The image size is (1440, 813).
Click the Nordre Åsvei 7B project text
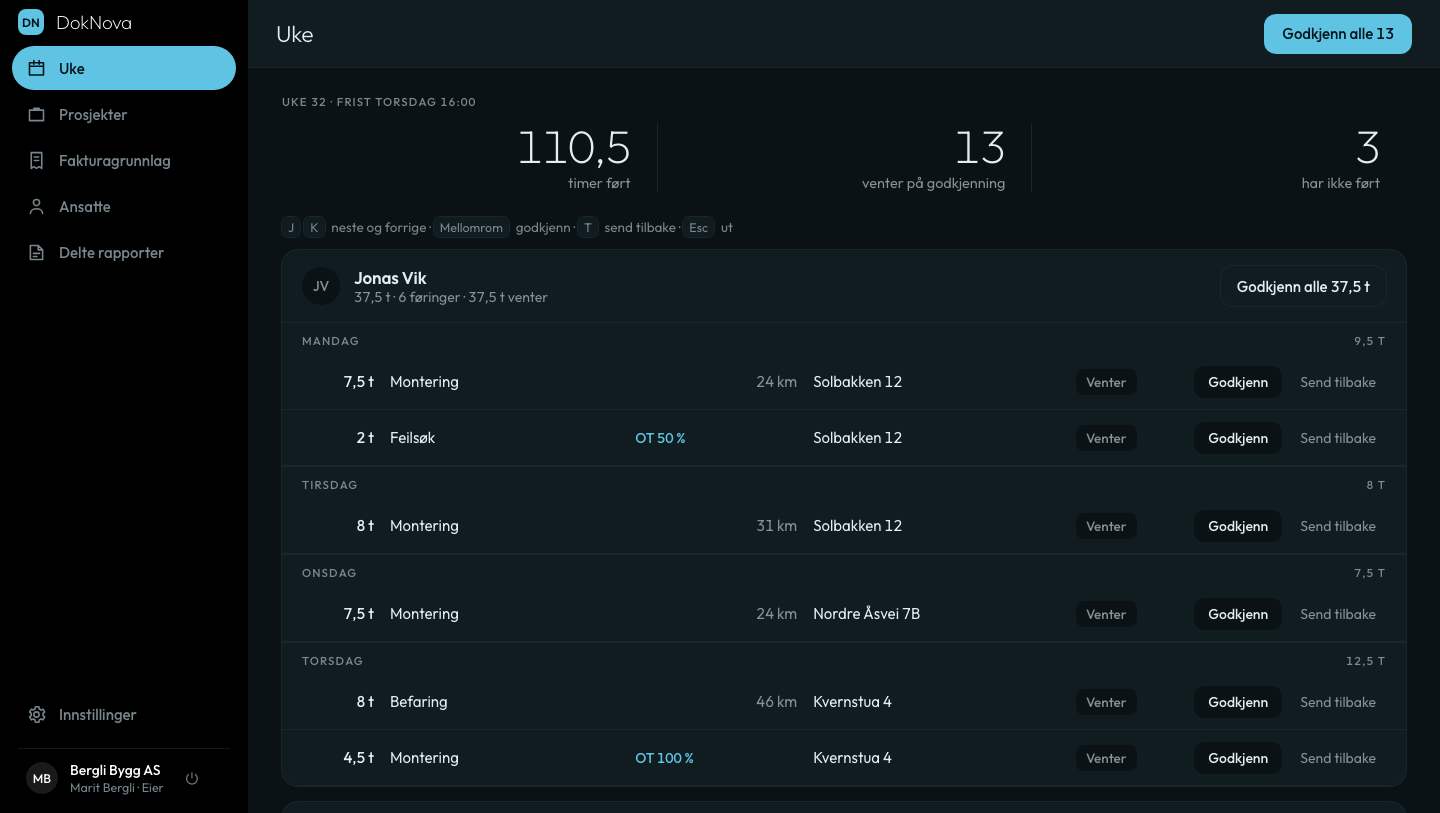coord(867,614)
